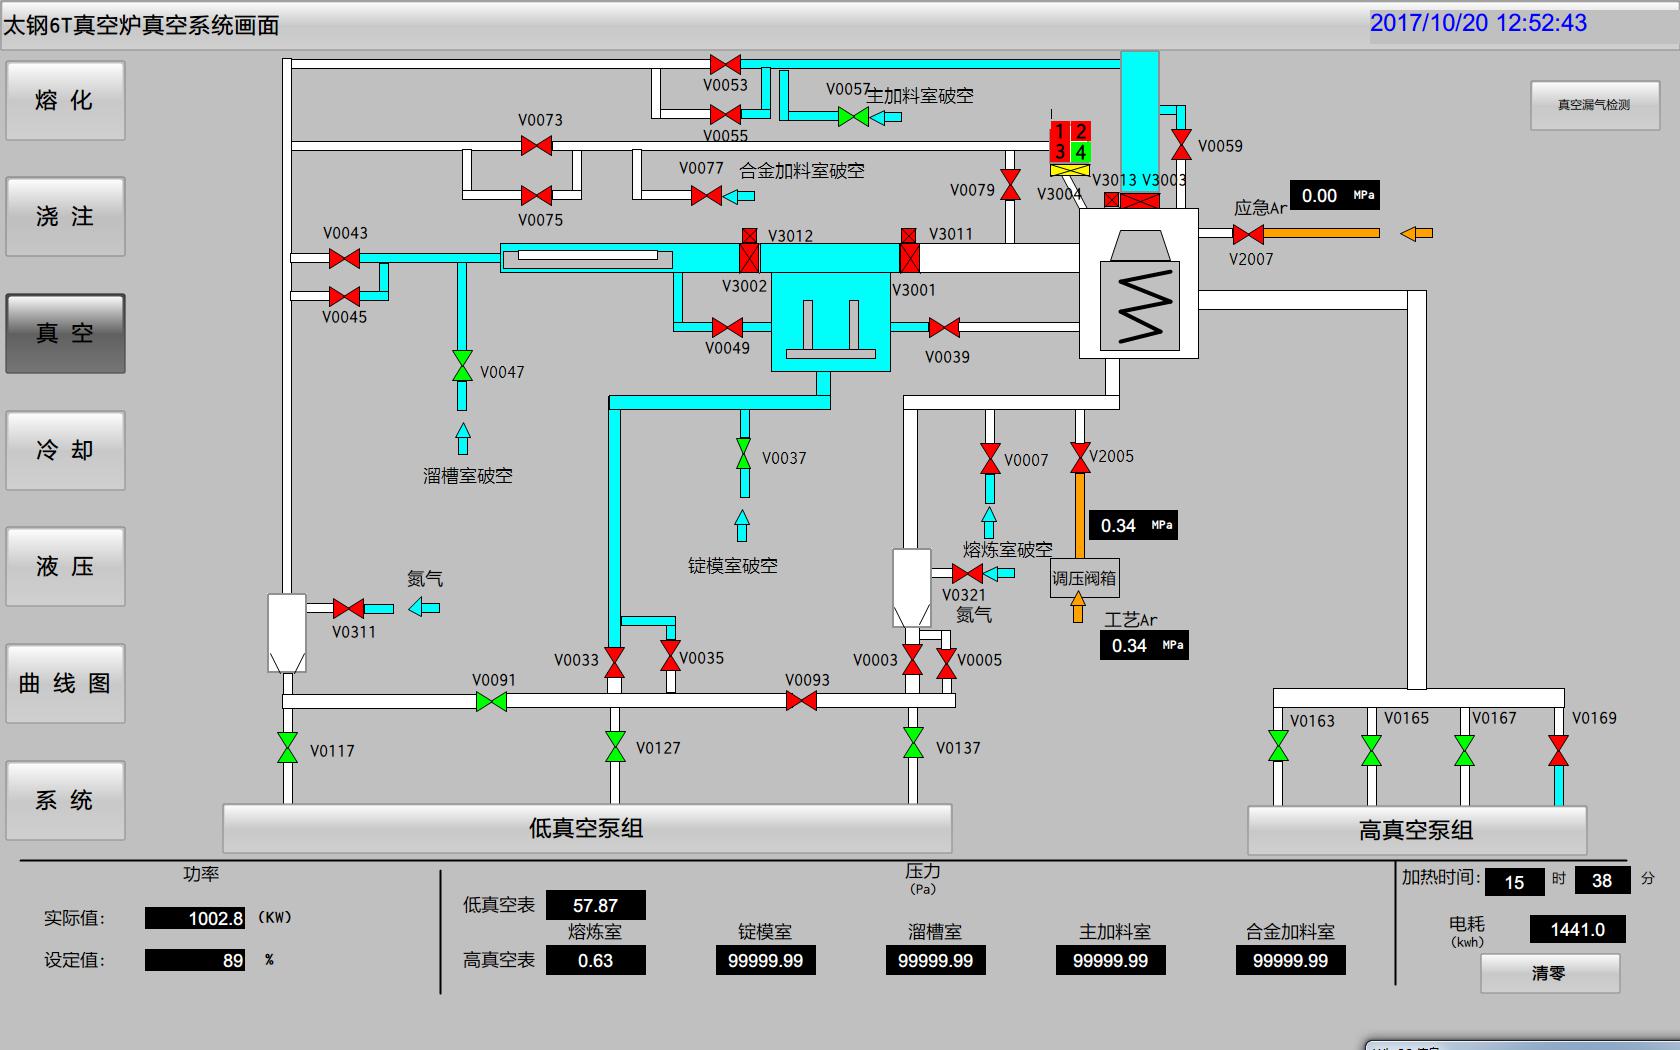The height and width of the screenshot is (1050, 1680).
Task: Click the green number 4 indicator square
Action: click(x=1080, y=152)
